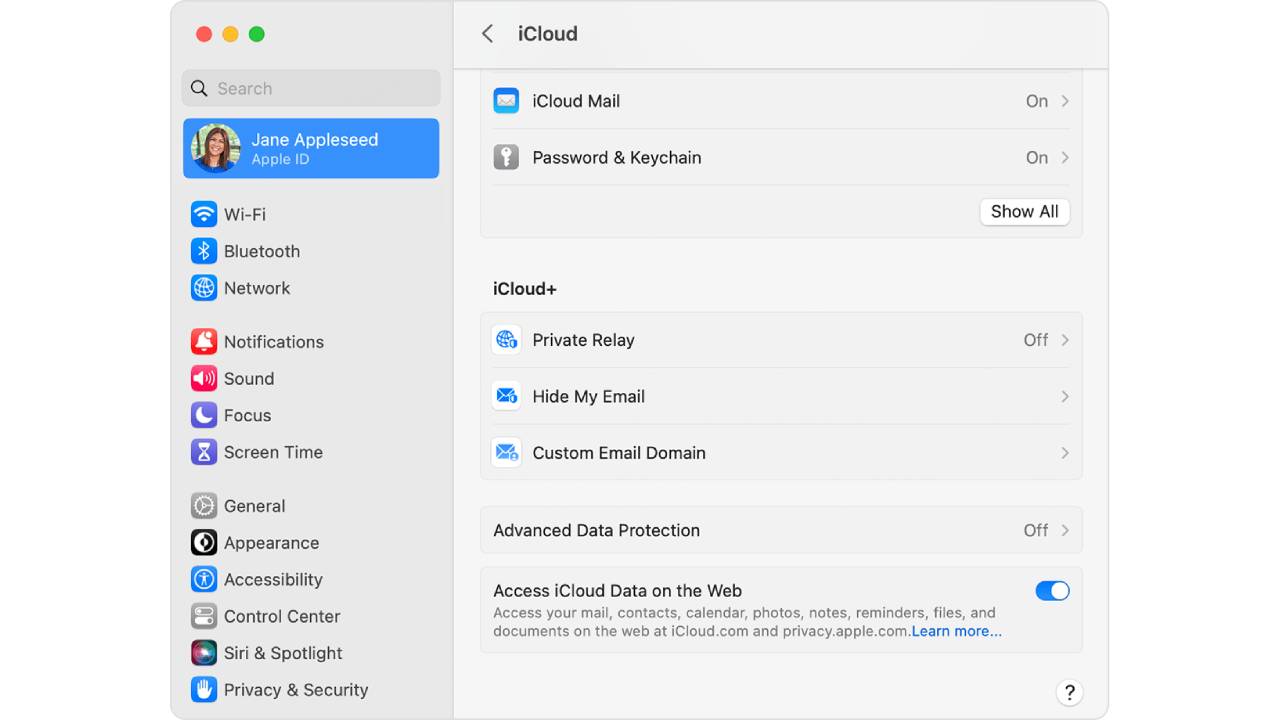
Task: Click Password & Keychain On status
Action: point(1037,157)
